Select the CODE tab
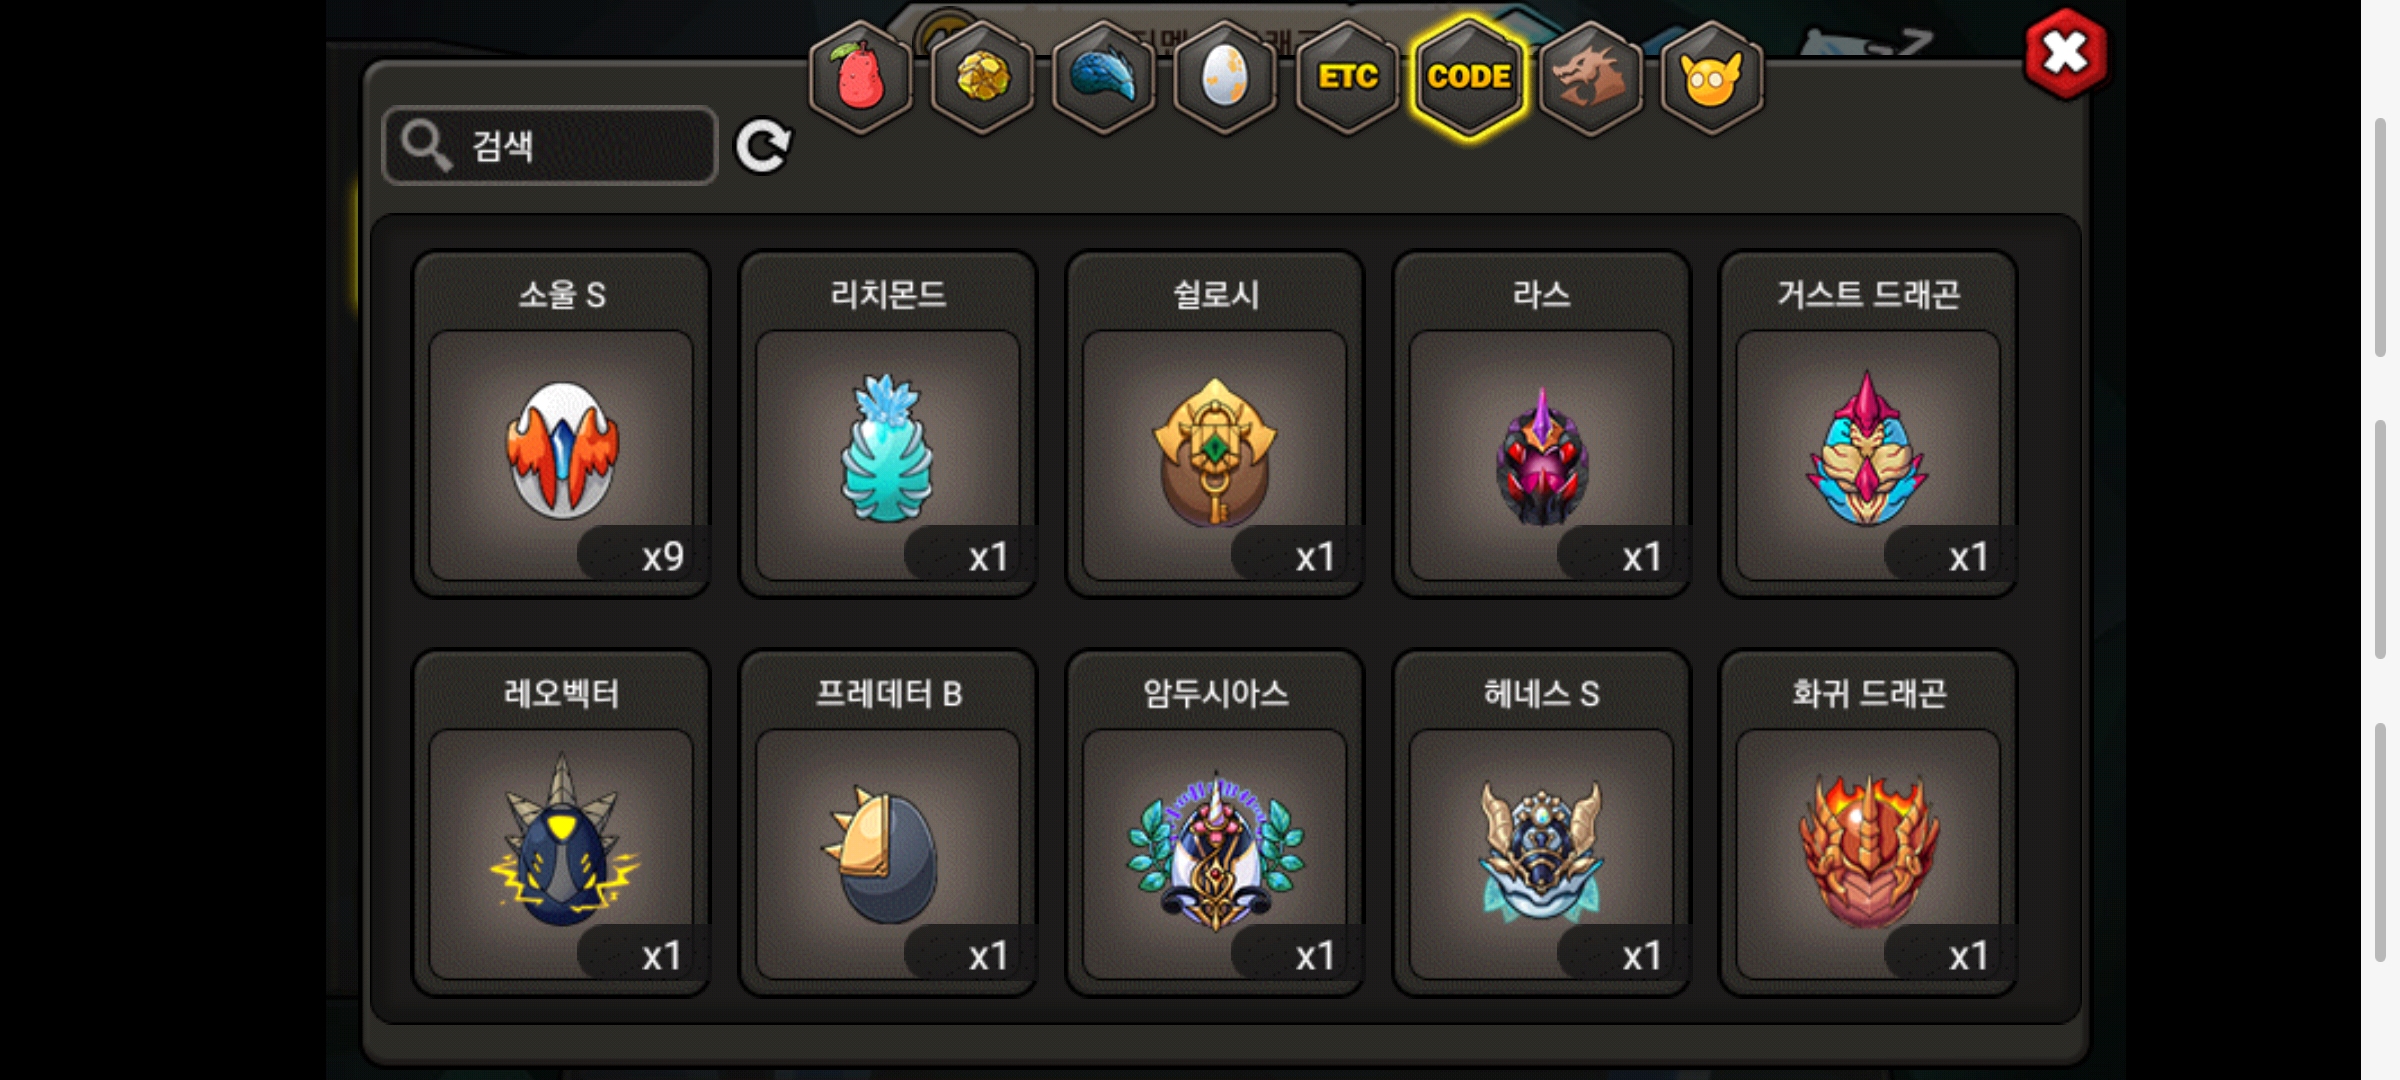 click(1469, 77)
